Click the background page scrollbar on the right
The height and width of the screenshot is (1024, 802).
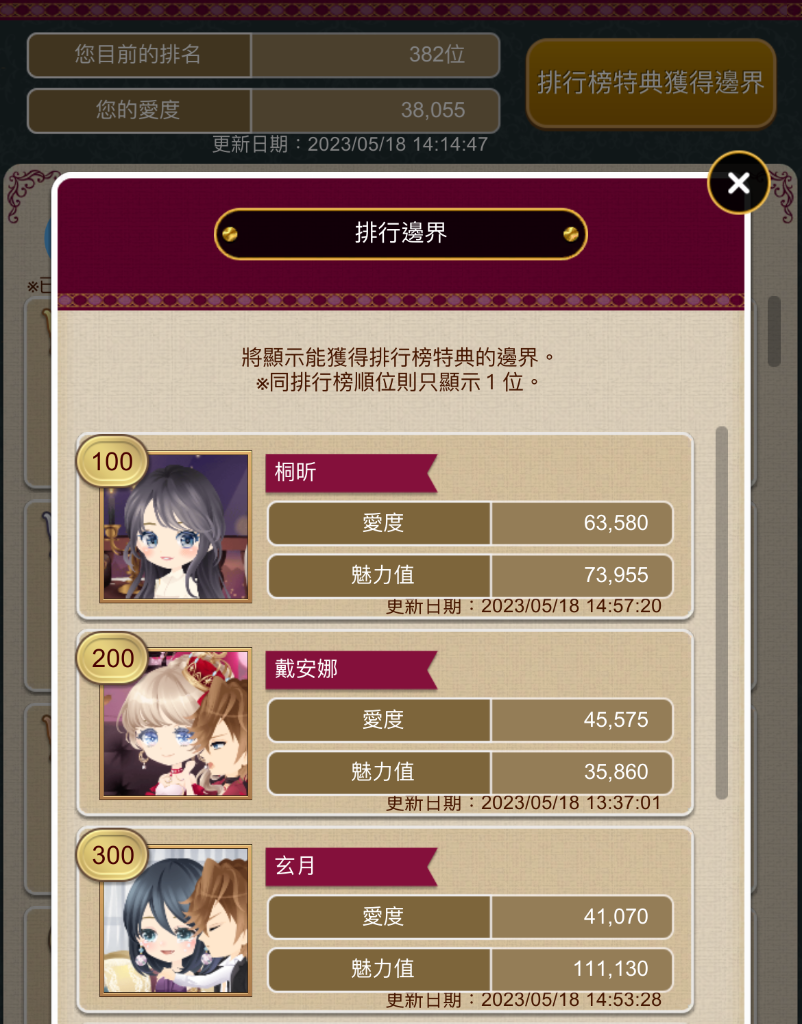tap(775, 331)
